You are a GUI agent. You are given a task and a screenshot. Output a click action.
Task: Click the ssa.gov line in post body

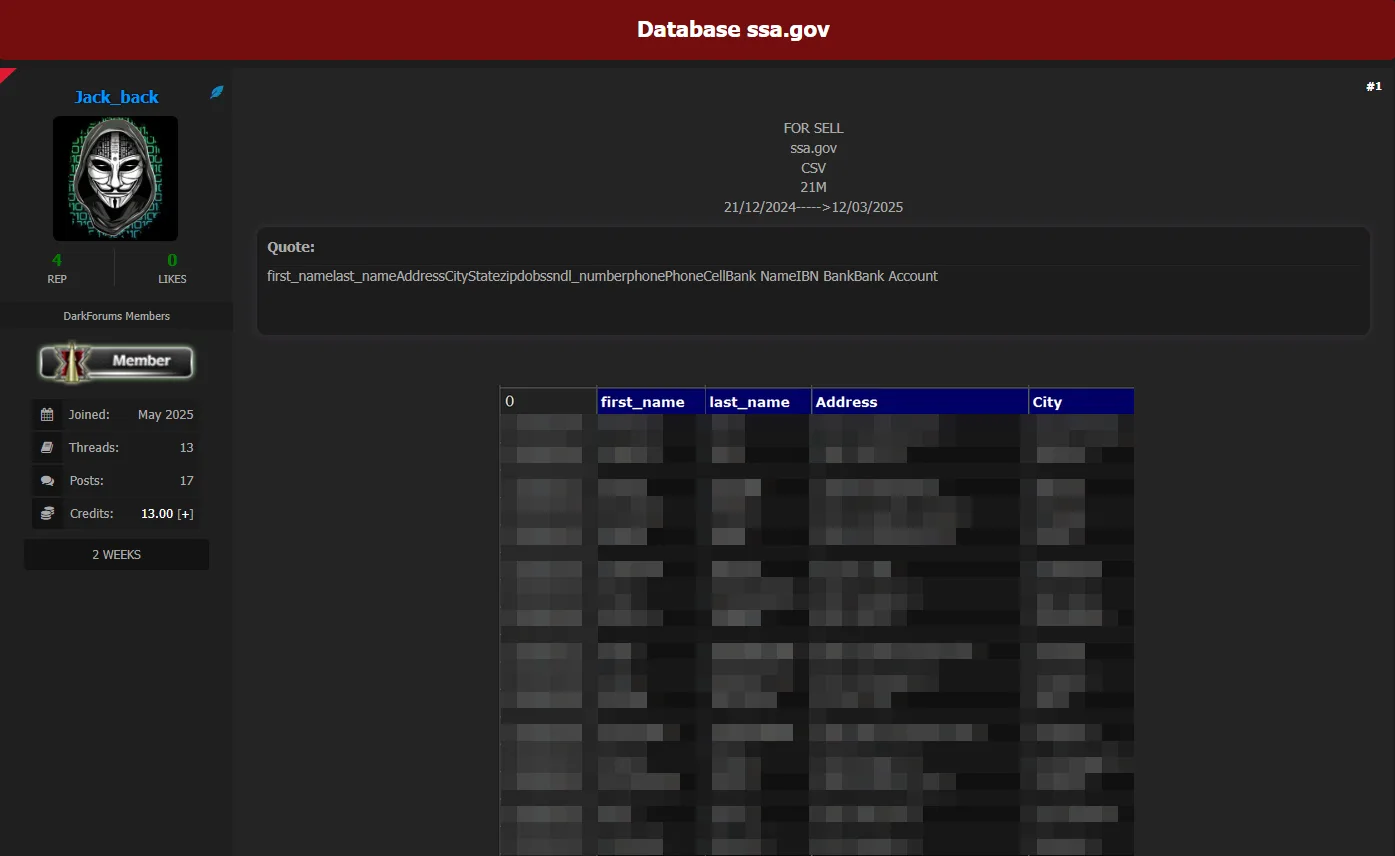coord(813,148)
